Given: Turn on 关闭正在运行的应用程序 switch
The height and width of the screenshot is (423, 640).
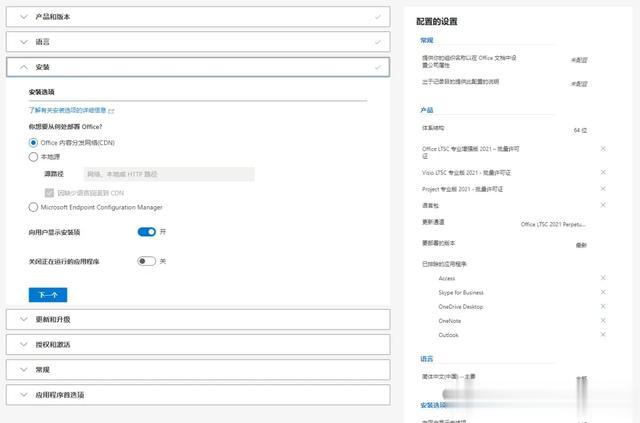Looking at the screenshot, I should tap(147, 261).
